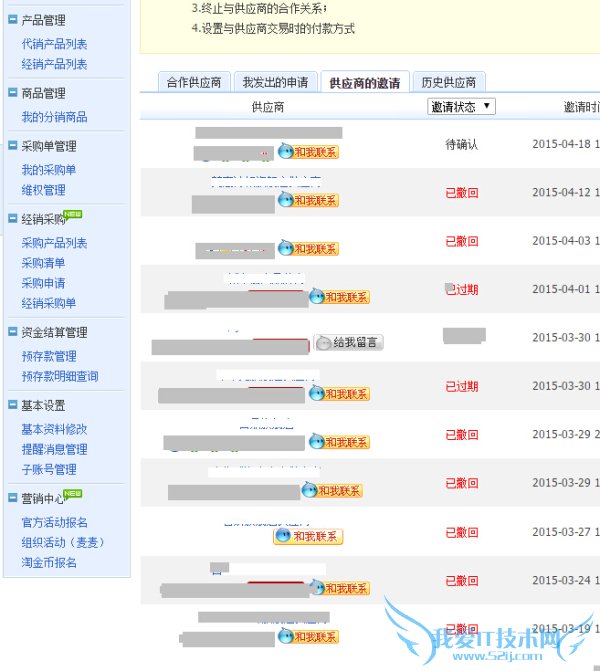
Task: Click 已过期 status in 2015-04-01 row
Action: click(x=461, y=290)
